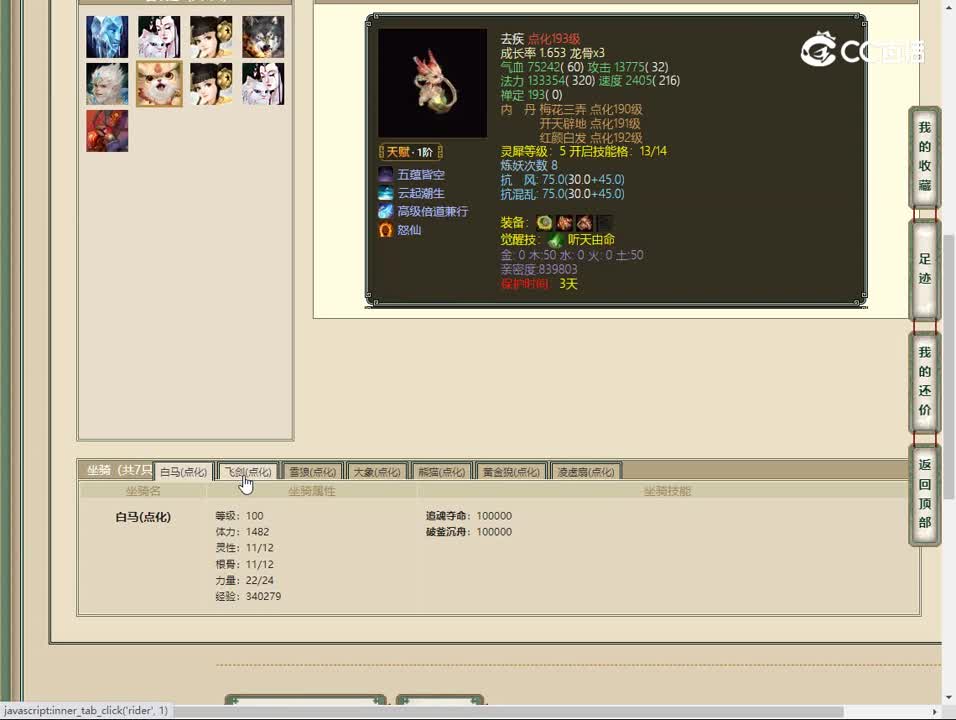The image size is (956, 720).
Task: Switch to the 白马(点化) mount tab
Action: pos(184,472)
